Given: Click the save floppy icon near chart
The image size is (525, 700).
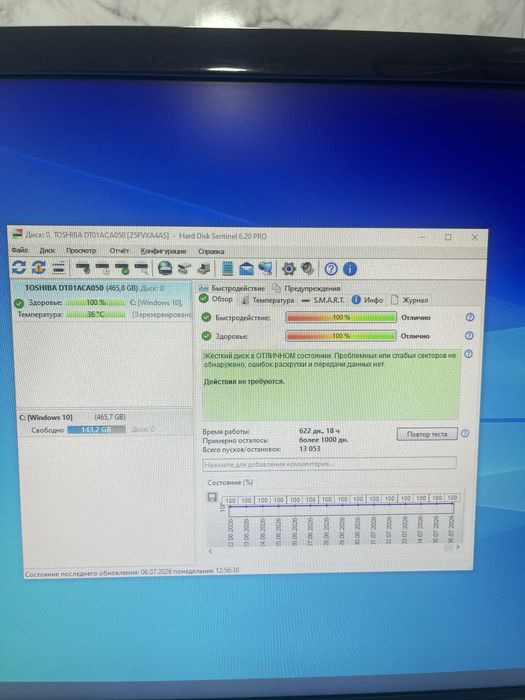Looking at the screenshot, I should [212, 497].
